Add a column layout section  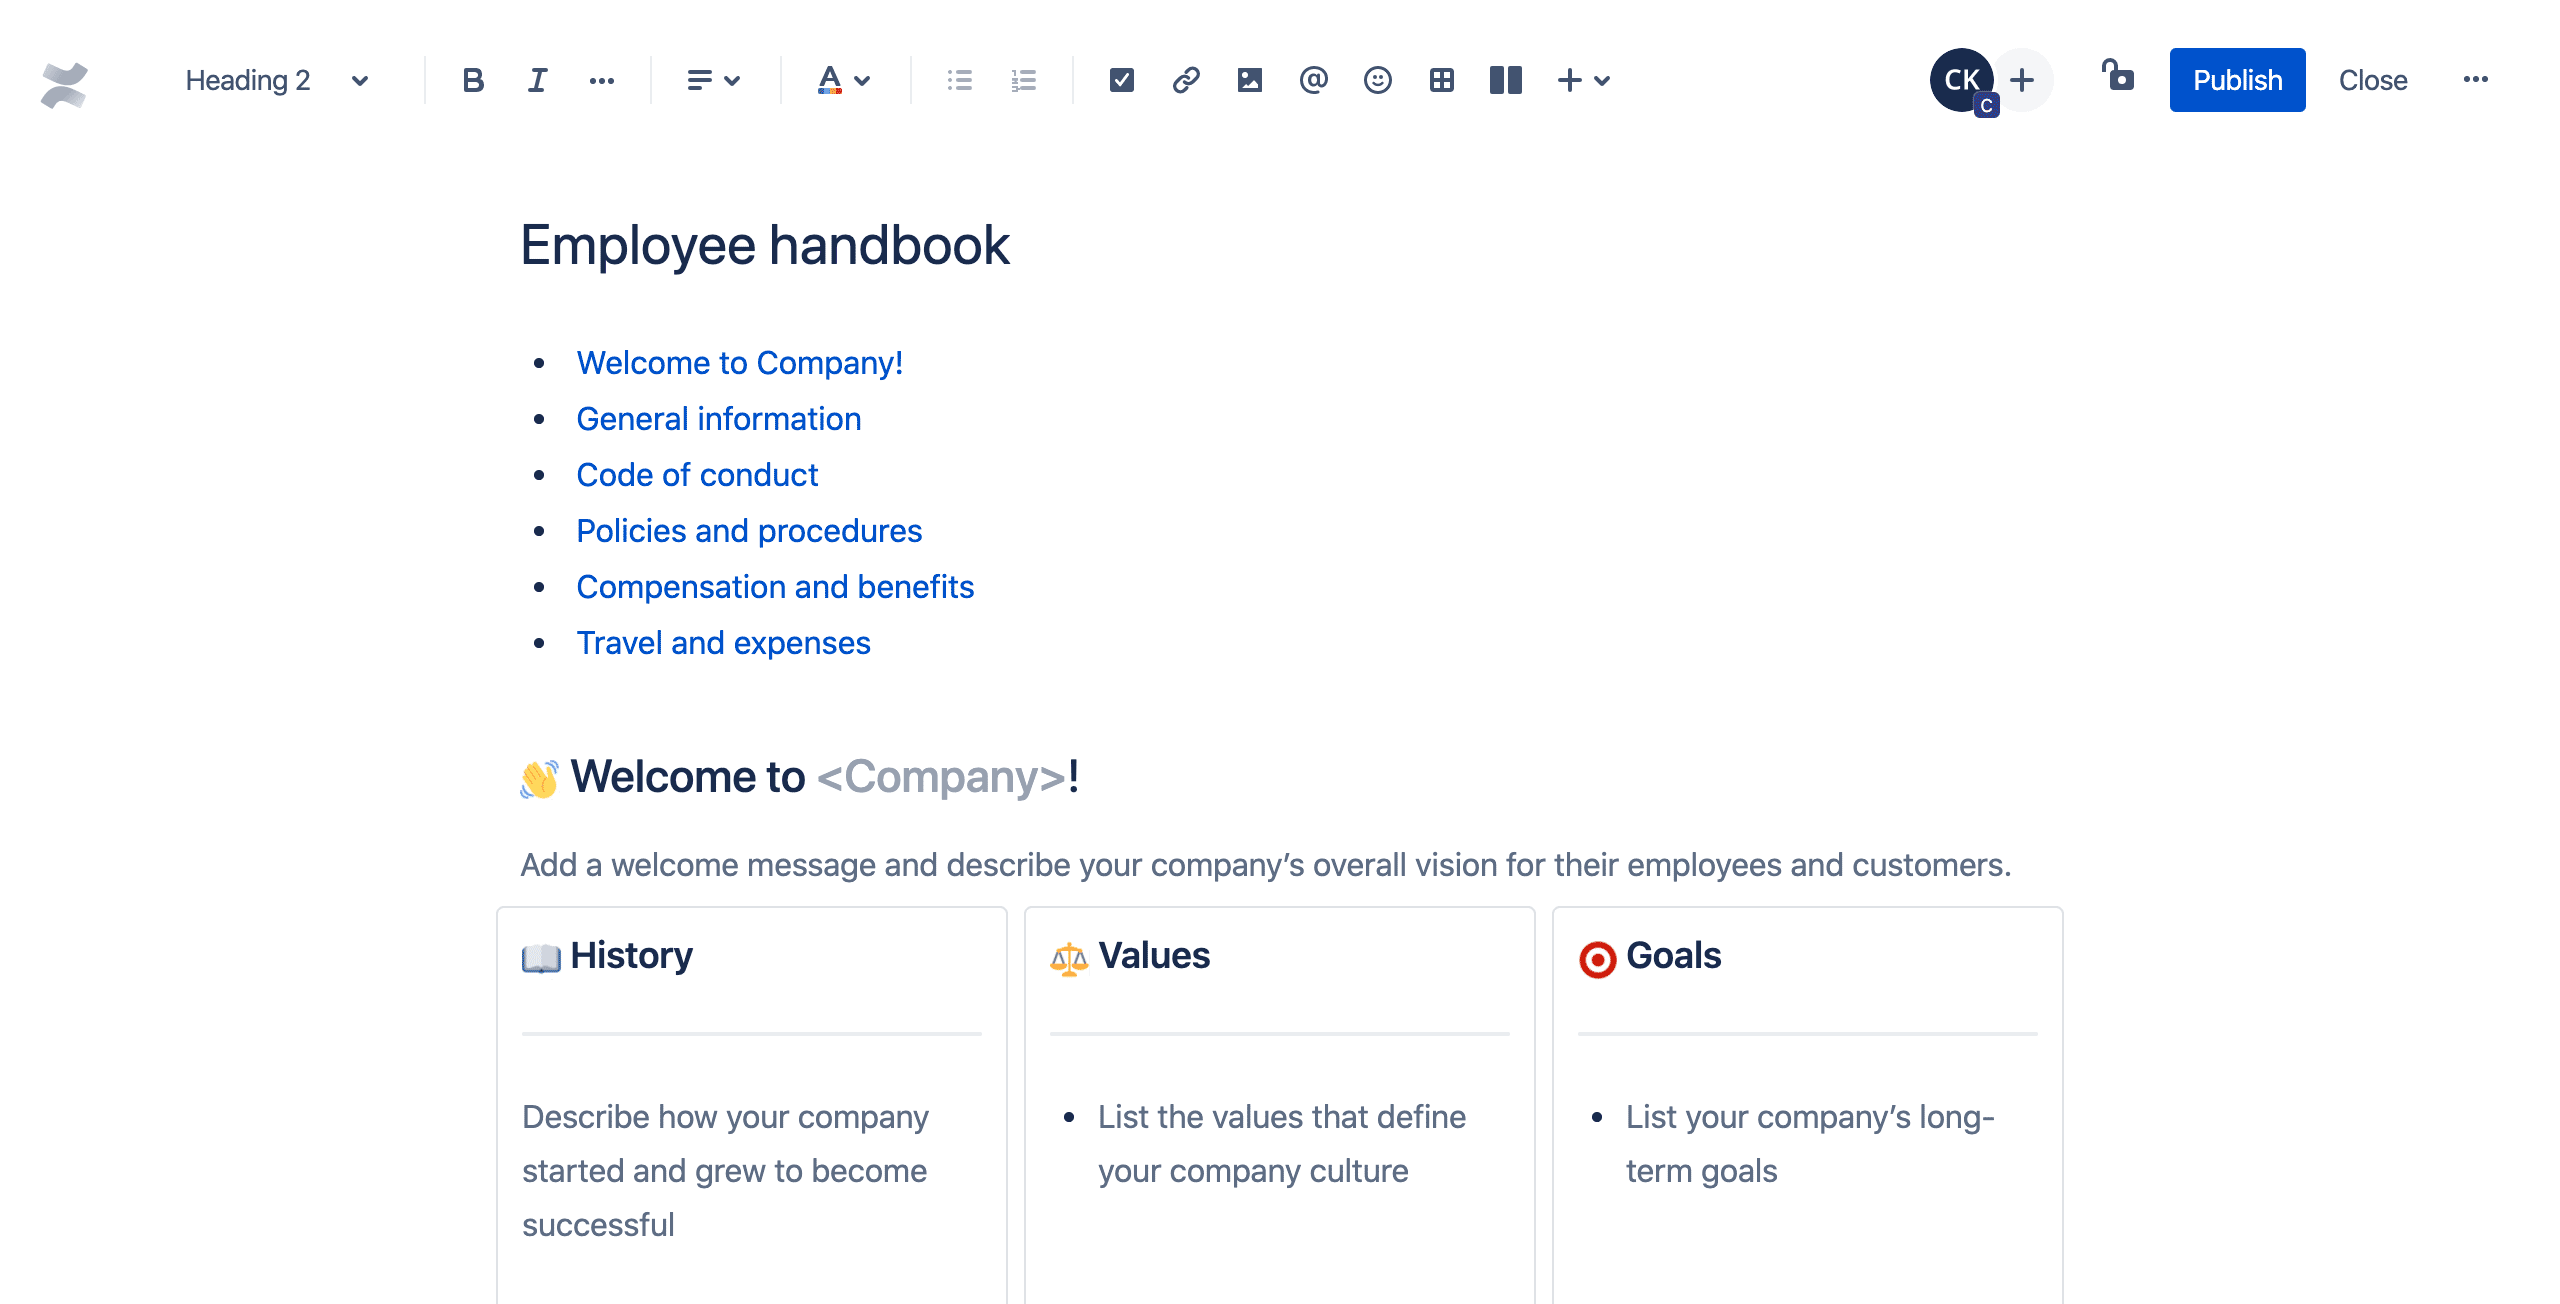coord(1506,80)
